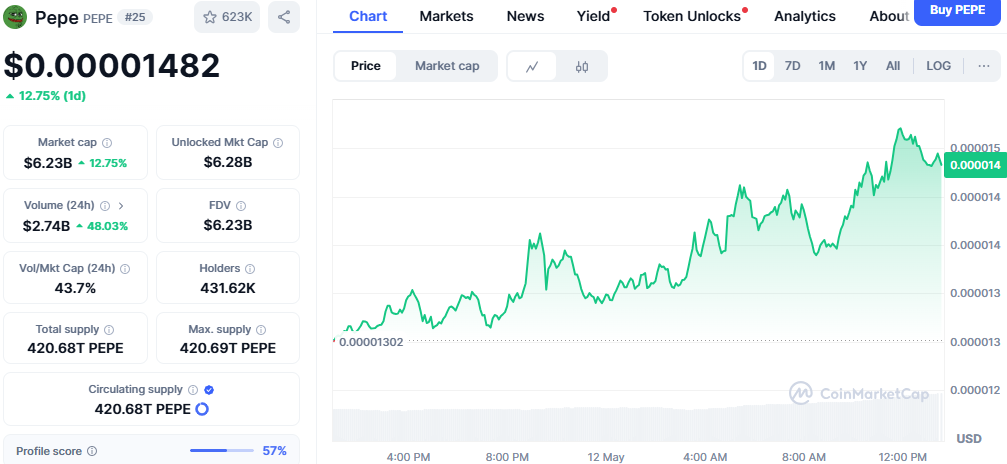
Task: Click the verified badge by Circulating supply
Action: click(209, 389)
